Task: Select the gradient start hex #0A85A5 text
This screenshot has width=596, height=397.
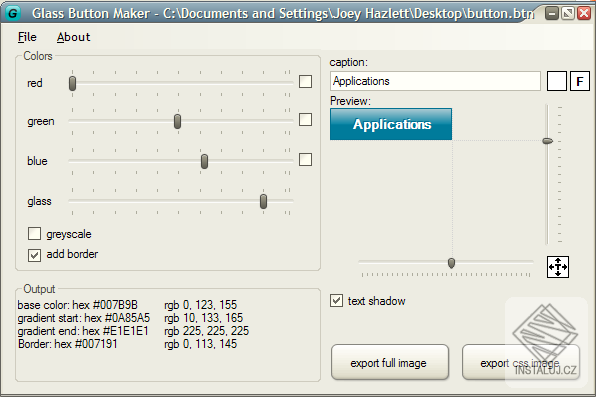Action: [84, 318]
